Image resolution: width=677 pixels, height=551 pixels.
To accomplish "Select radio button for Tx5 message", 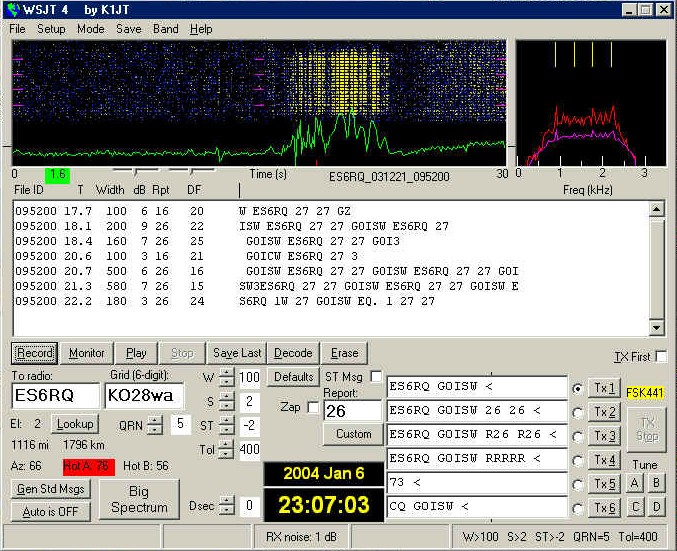I will coord(577,485).
